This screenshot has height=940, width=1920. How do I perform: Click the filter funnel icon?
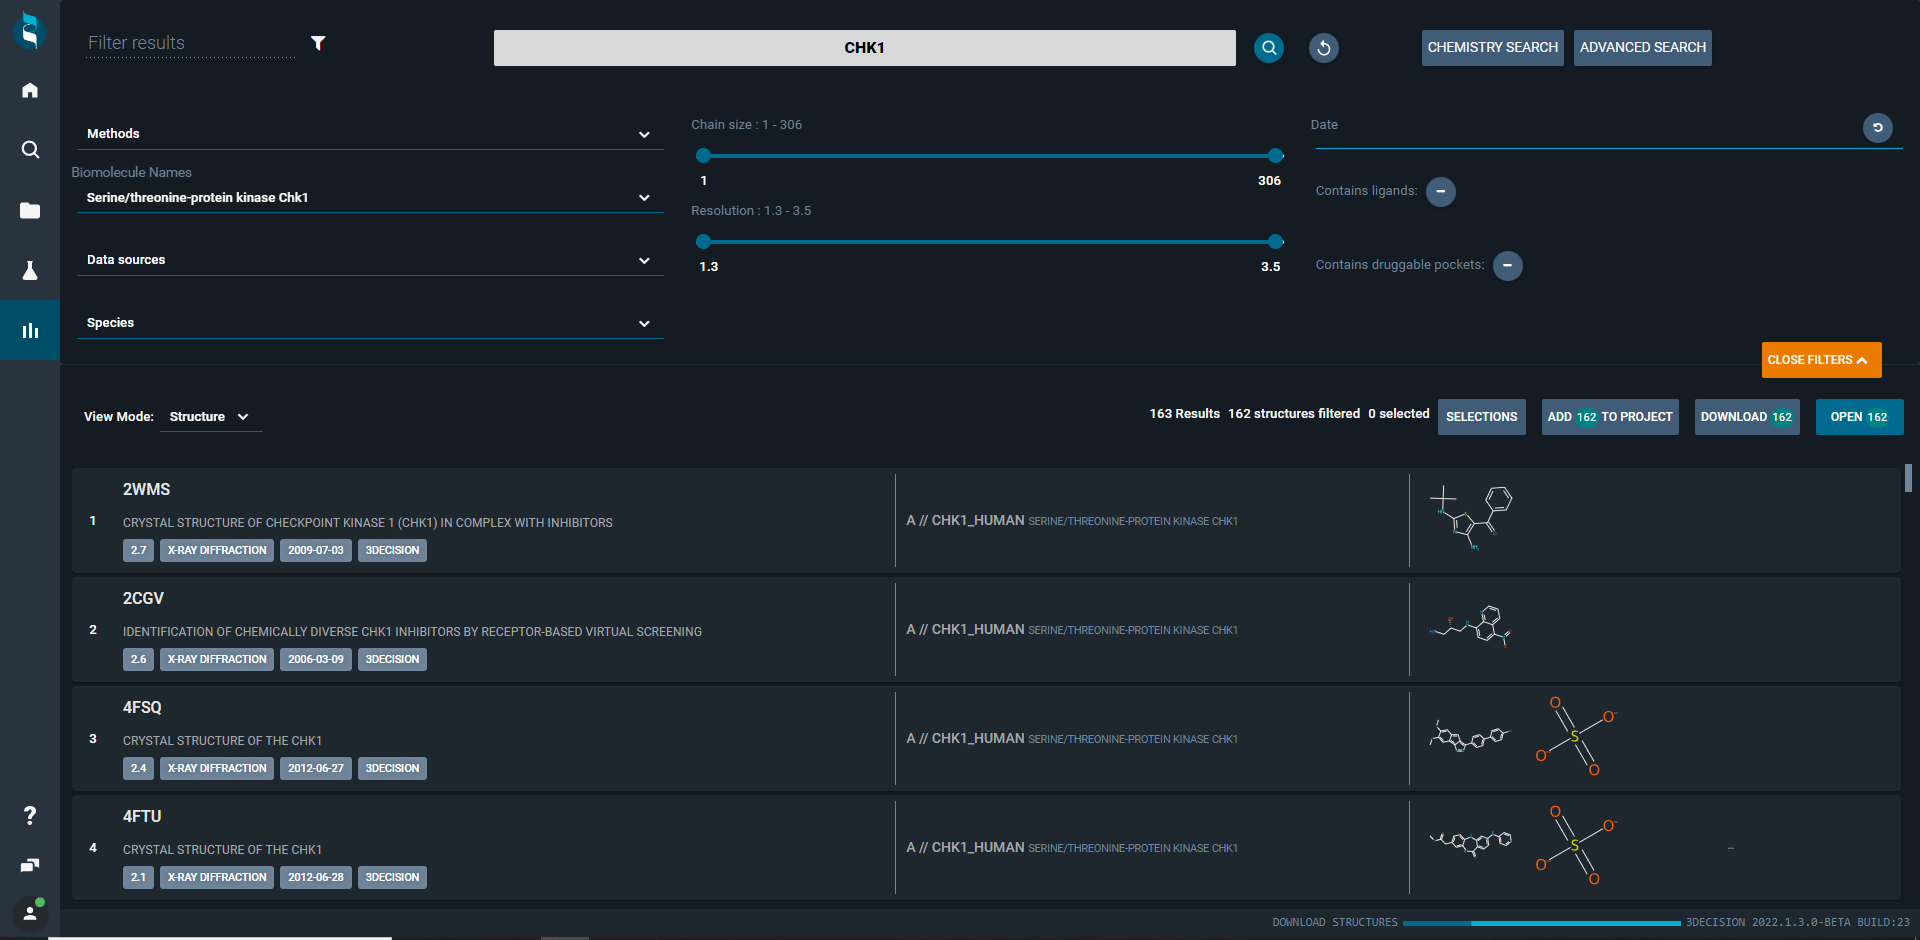click(x=318, y=43)
